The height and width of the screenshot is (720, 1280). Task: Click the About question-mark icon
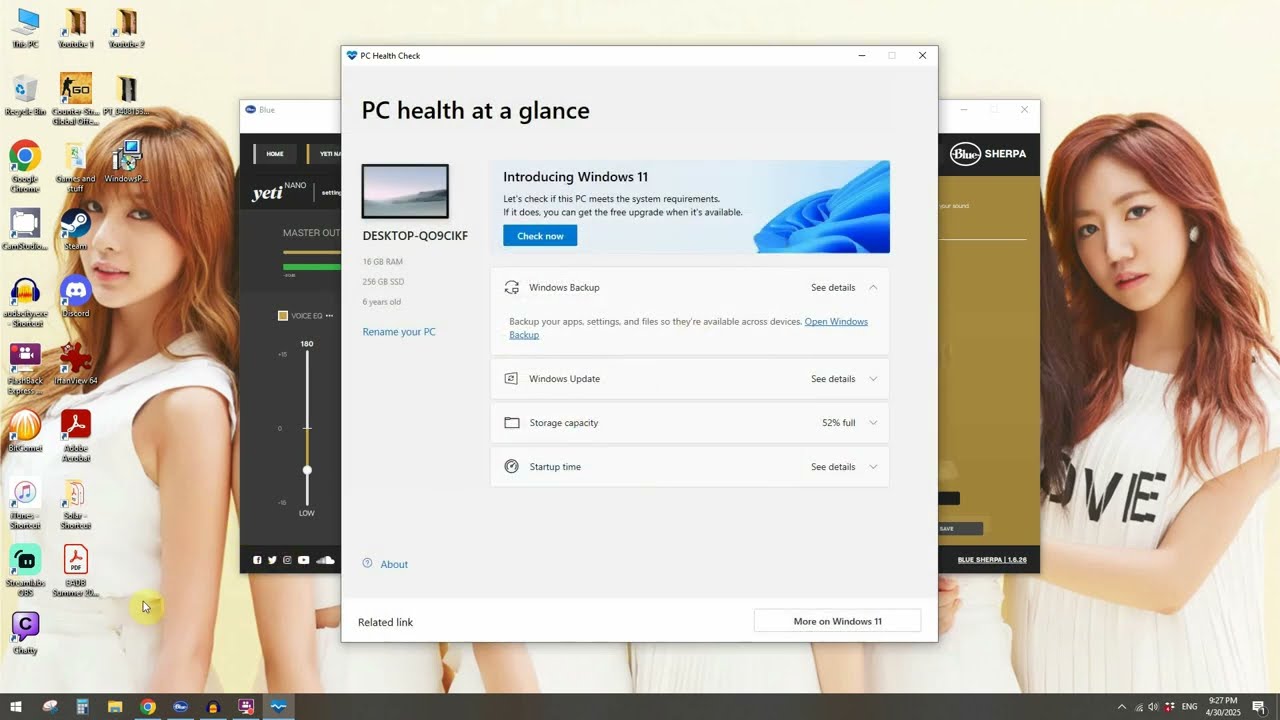coord(368,564)
